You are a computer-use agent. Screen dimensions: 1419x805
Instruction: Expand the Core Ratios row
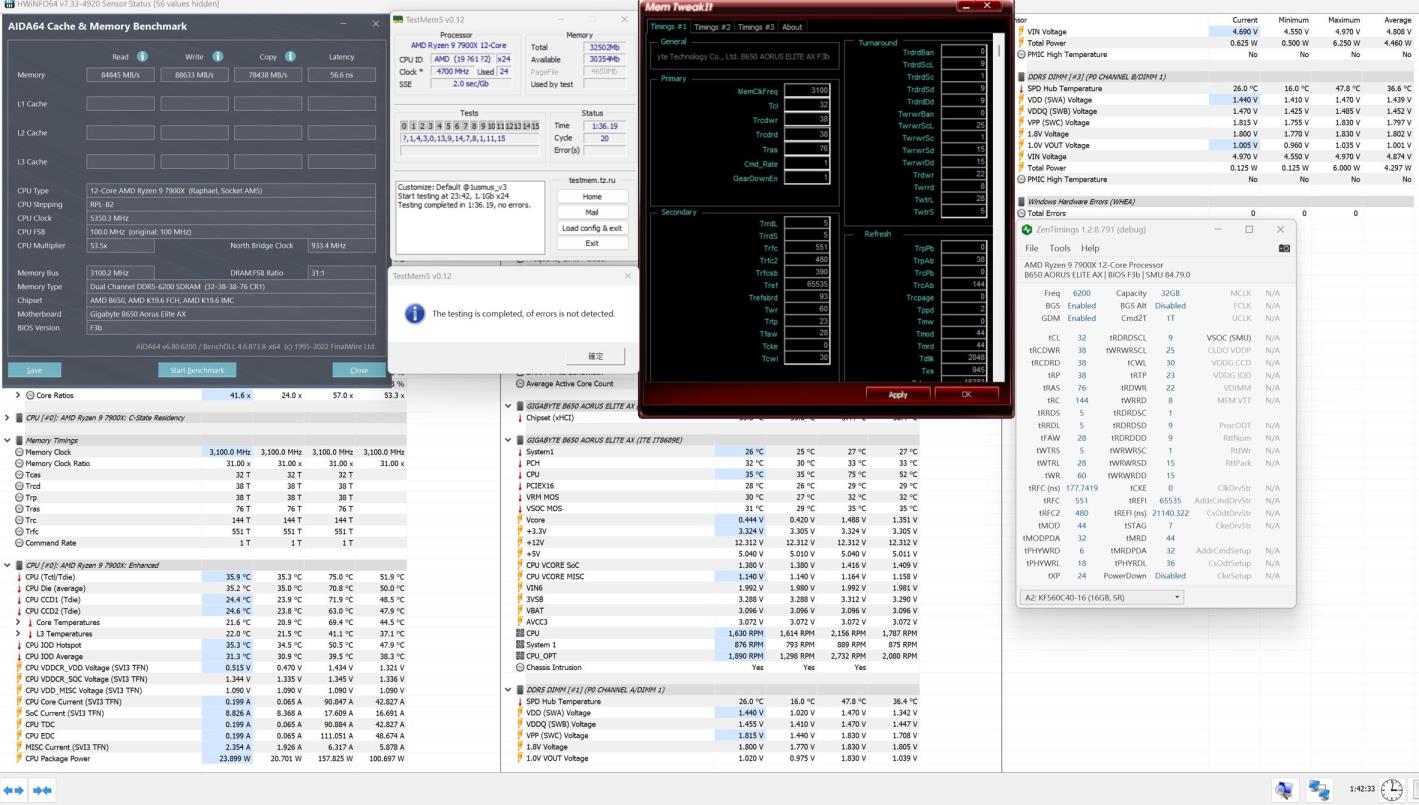pos(18,395)
